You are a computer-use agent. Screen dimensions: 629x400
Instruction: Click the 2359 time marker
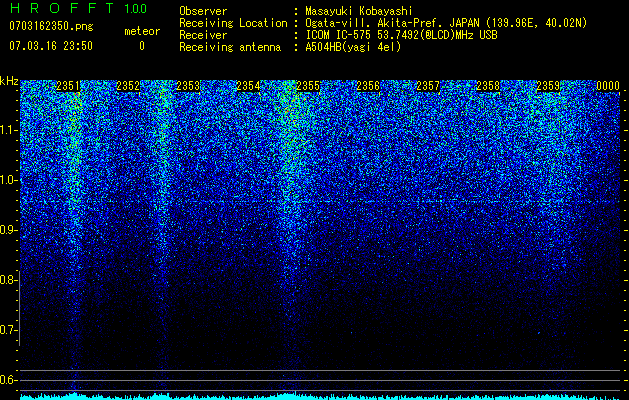click(x=548, y=86)
